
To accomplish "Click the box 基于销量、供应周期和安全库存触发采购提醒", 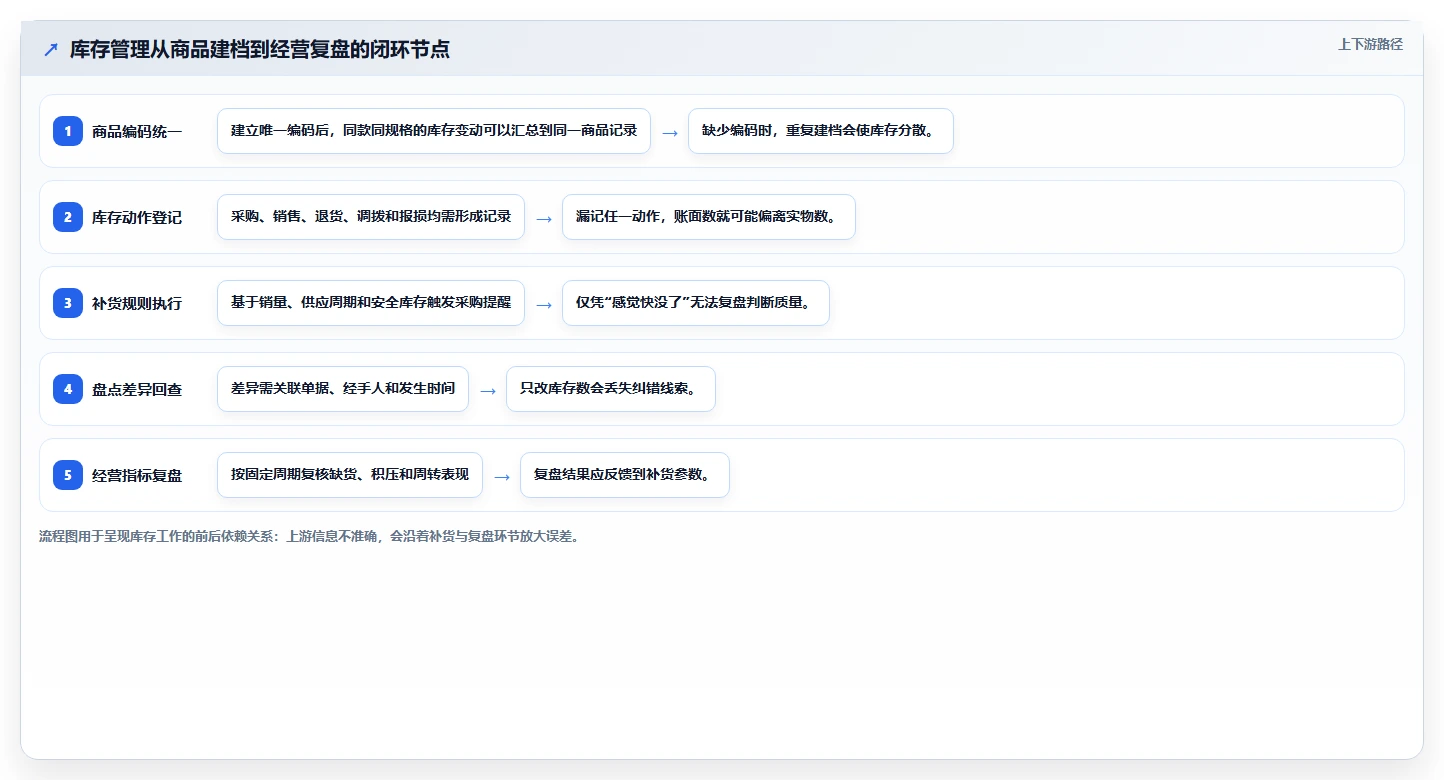I will [371, 303].
